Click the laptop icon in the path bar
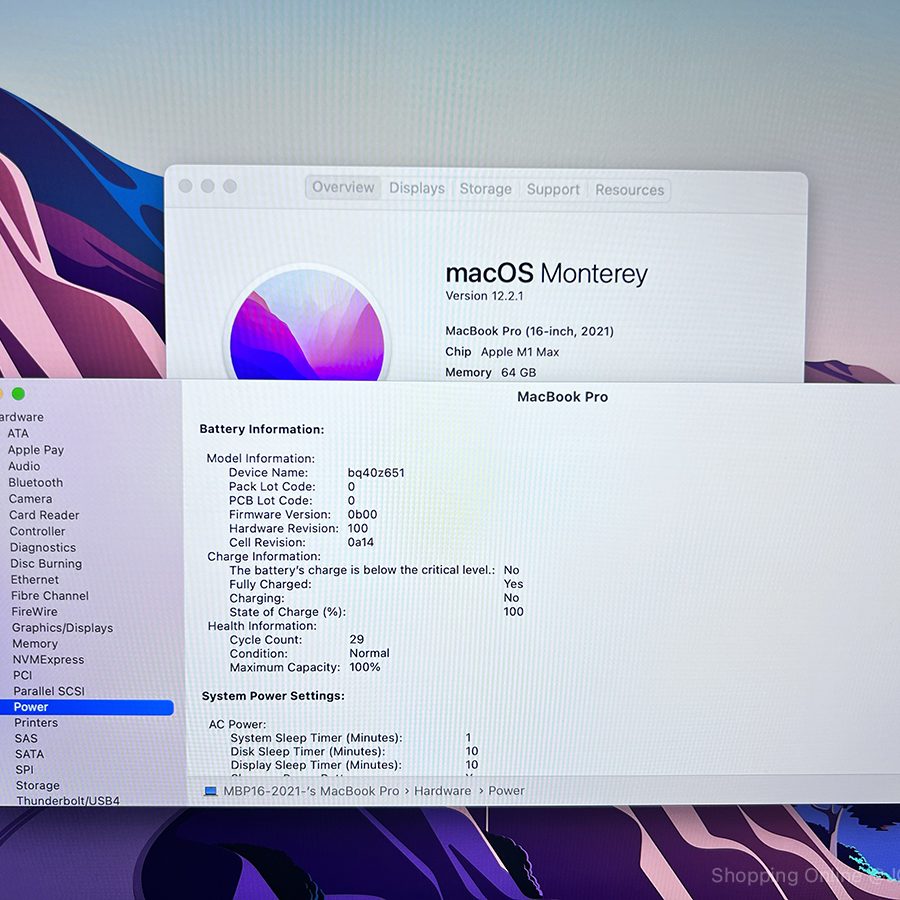 (x=211, y=791)
